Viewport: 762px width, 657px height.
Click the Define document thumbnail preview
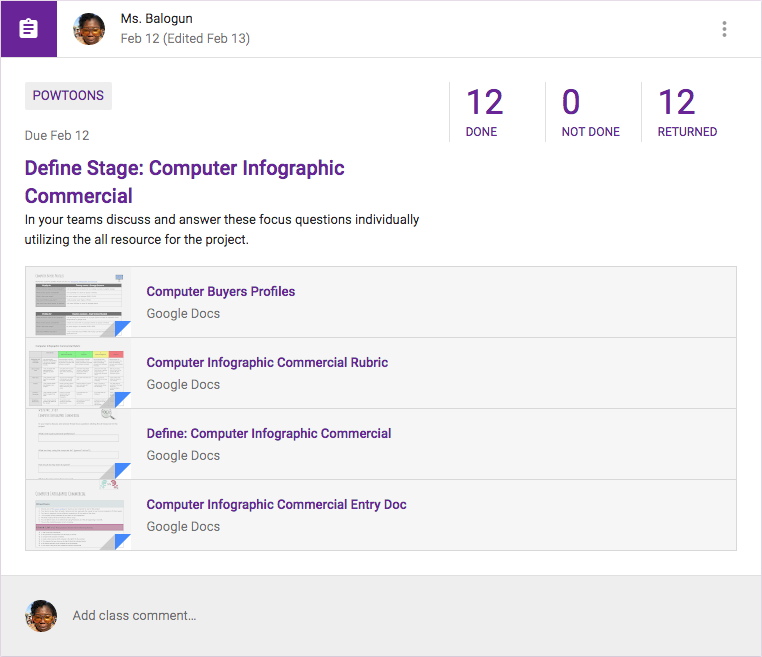78,444
